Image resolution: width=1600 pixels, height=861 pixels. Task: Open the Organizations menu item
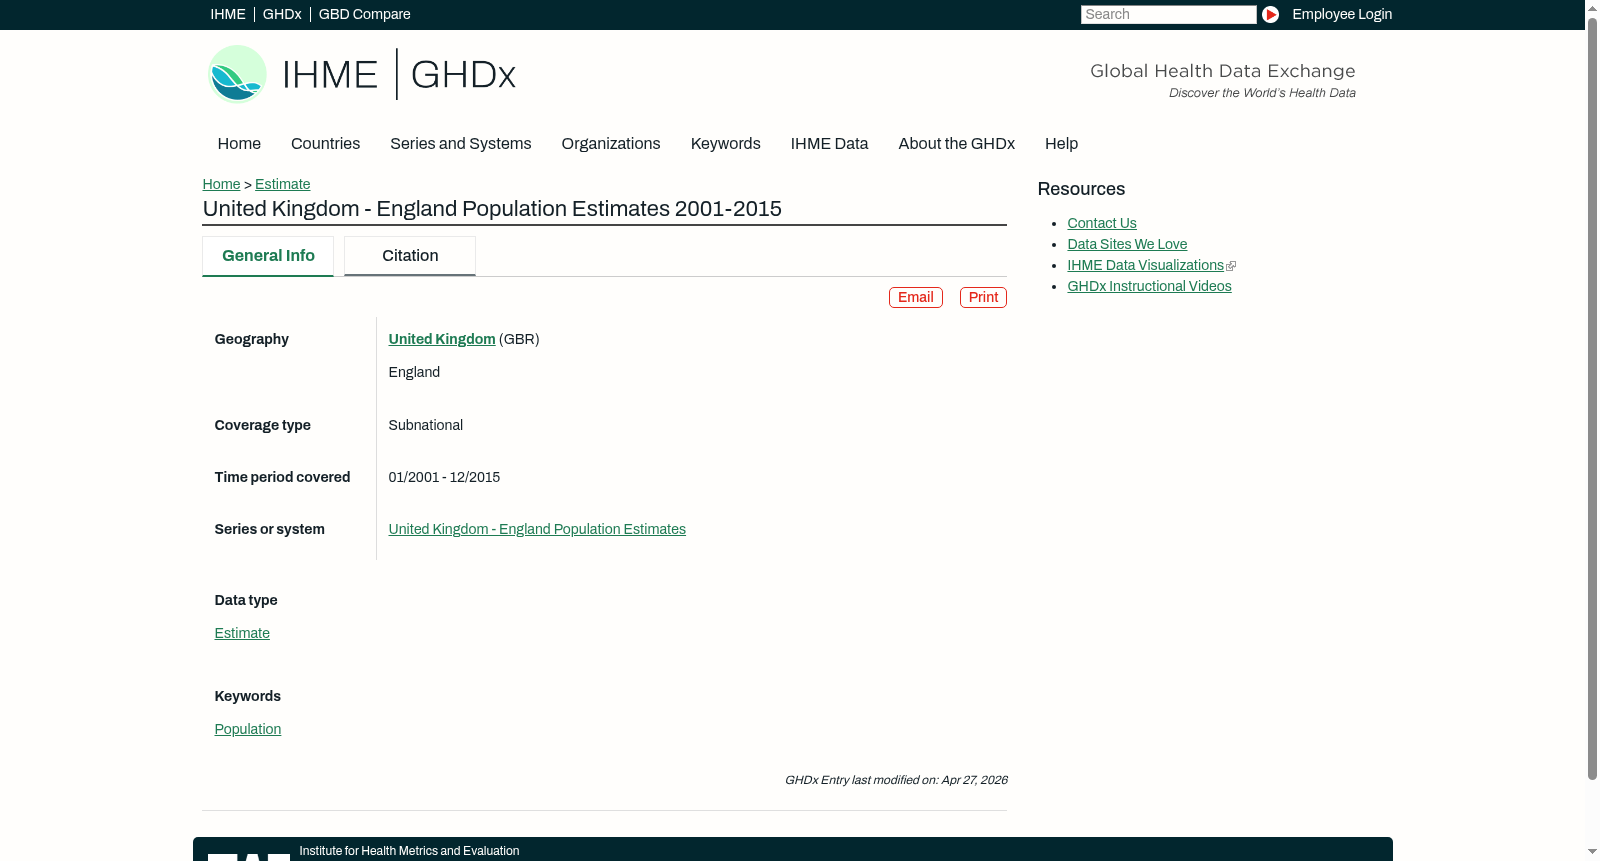611,144
